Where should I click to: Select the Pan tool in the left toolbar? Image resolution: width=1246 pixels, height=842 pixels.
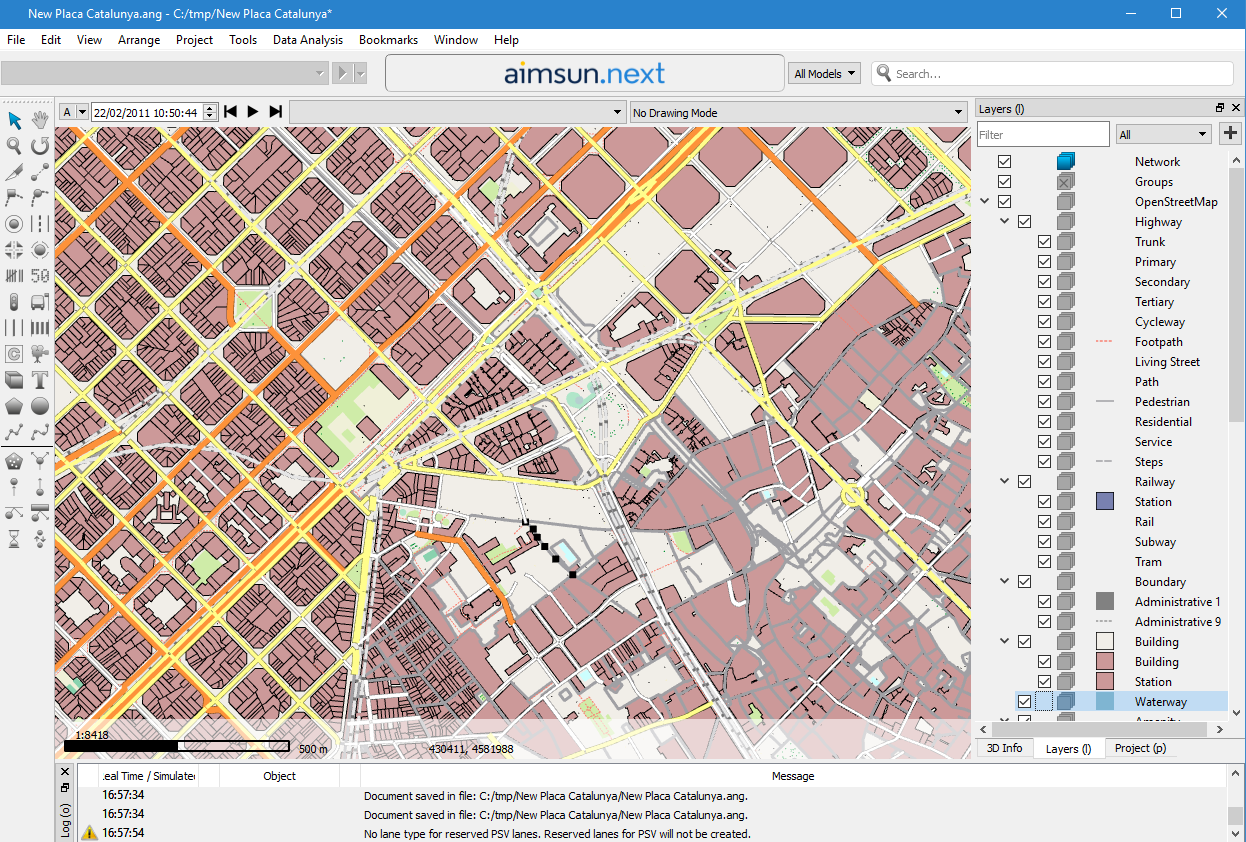pos(38,119)
